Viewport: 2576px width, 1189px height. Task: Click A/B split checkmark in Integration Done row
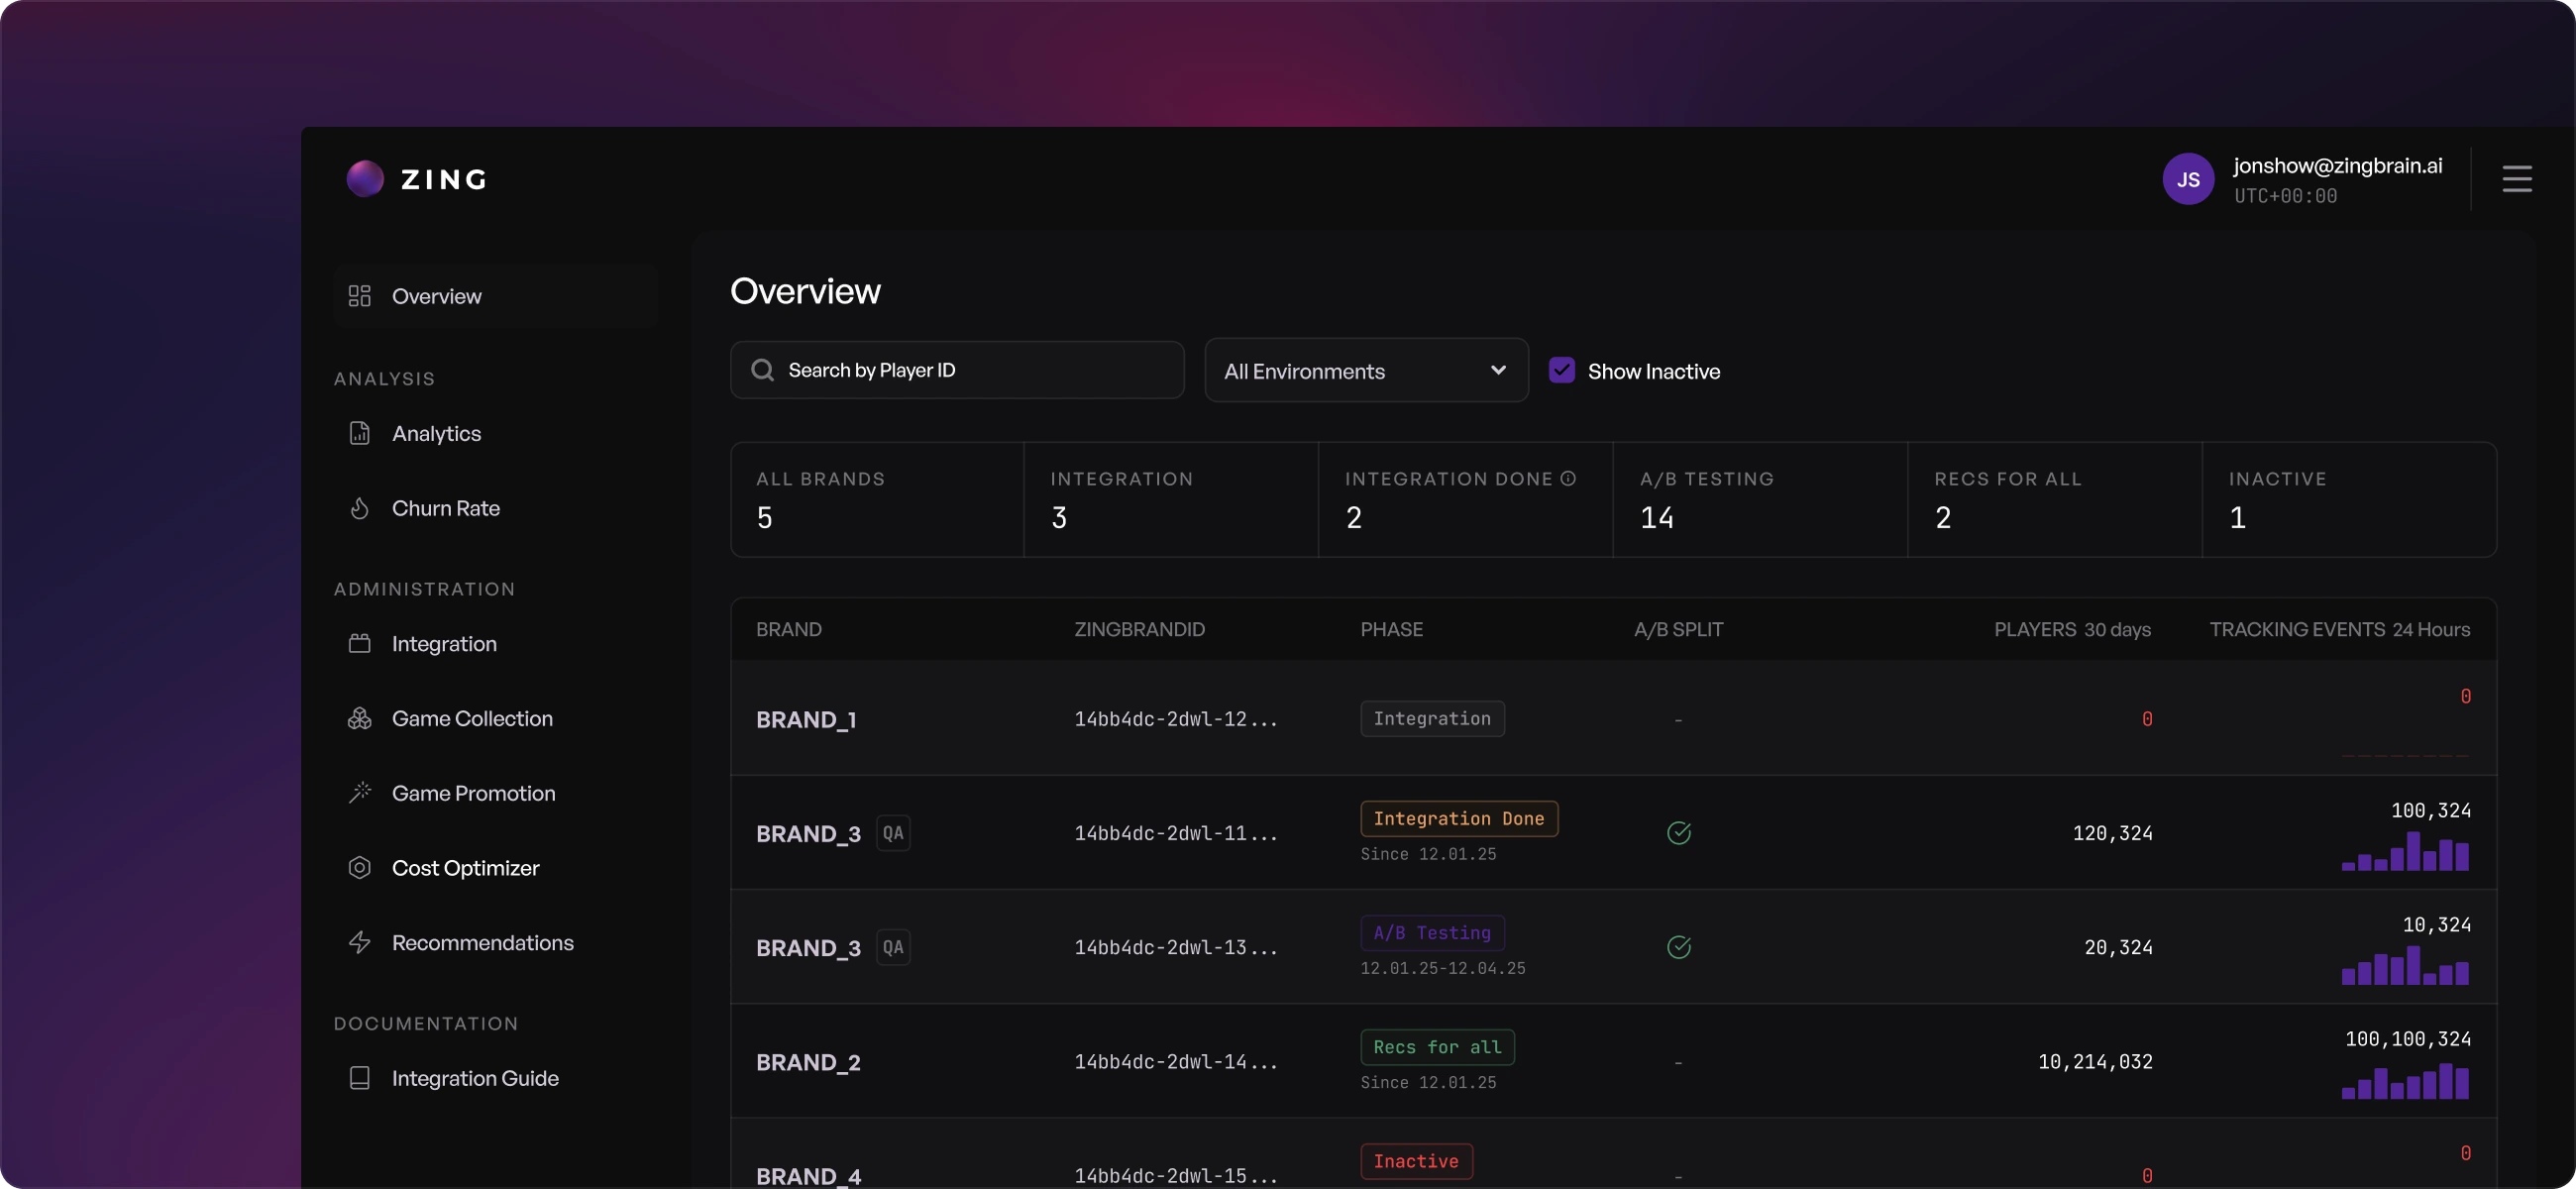(1679, 832)
